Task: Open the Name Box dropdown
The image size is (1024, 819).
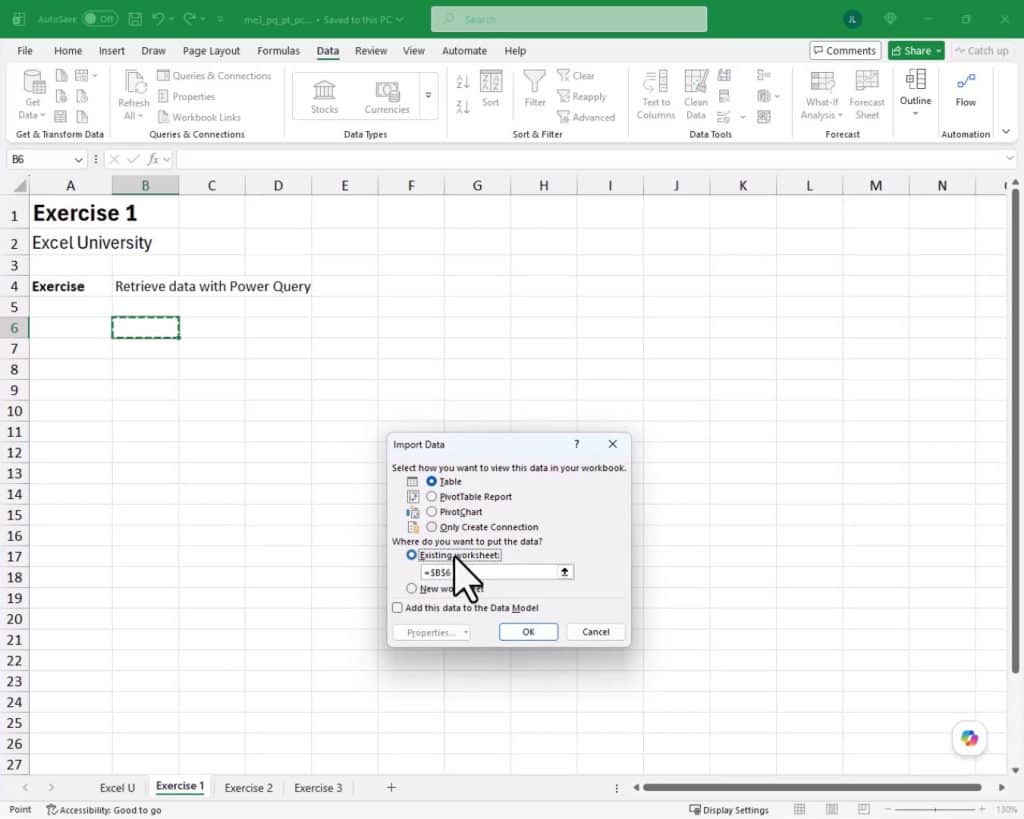Action: (78, 159)
